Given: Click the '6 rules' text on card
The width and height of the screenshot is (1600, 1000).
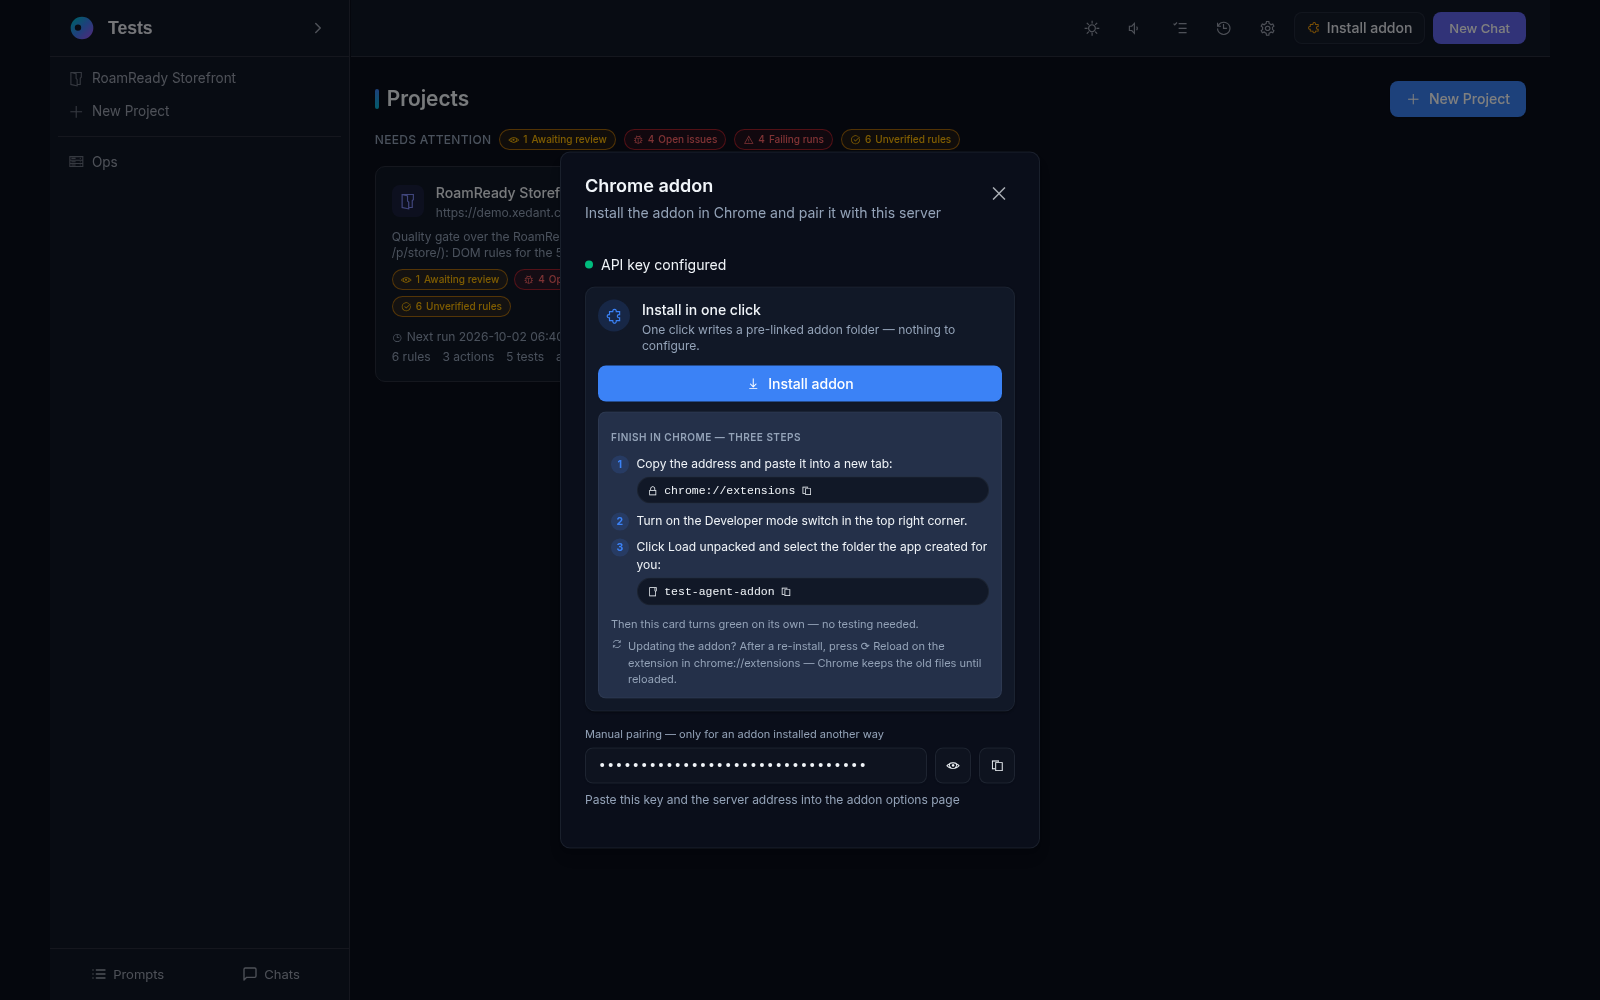Looking at the screenshot, I should coord(411,357).
